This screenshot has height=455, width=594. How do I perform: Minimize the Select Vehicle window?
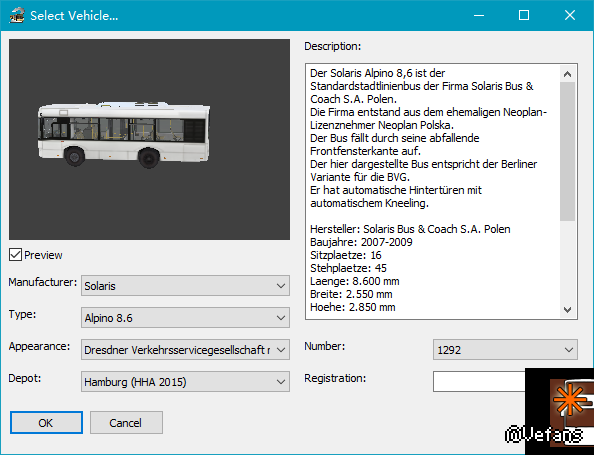click(x=479, y=16)
